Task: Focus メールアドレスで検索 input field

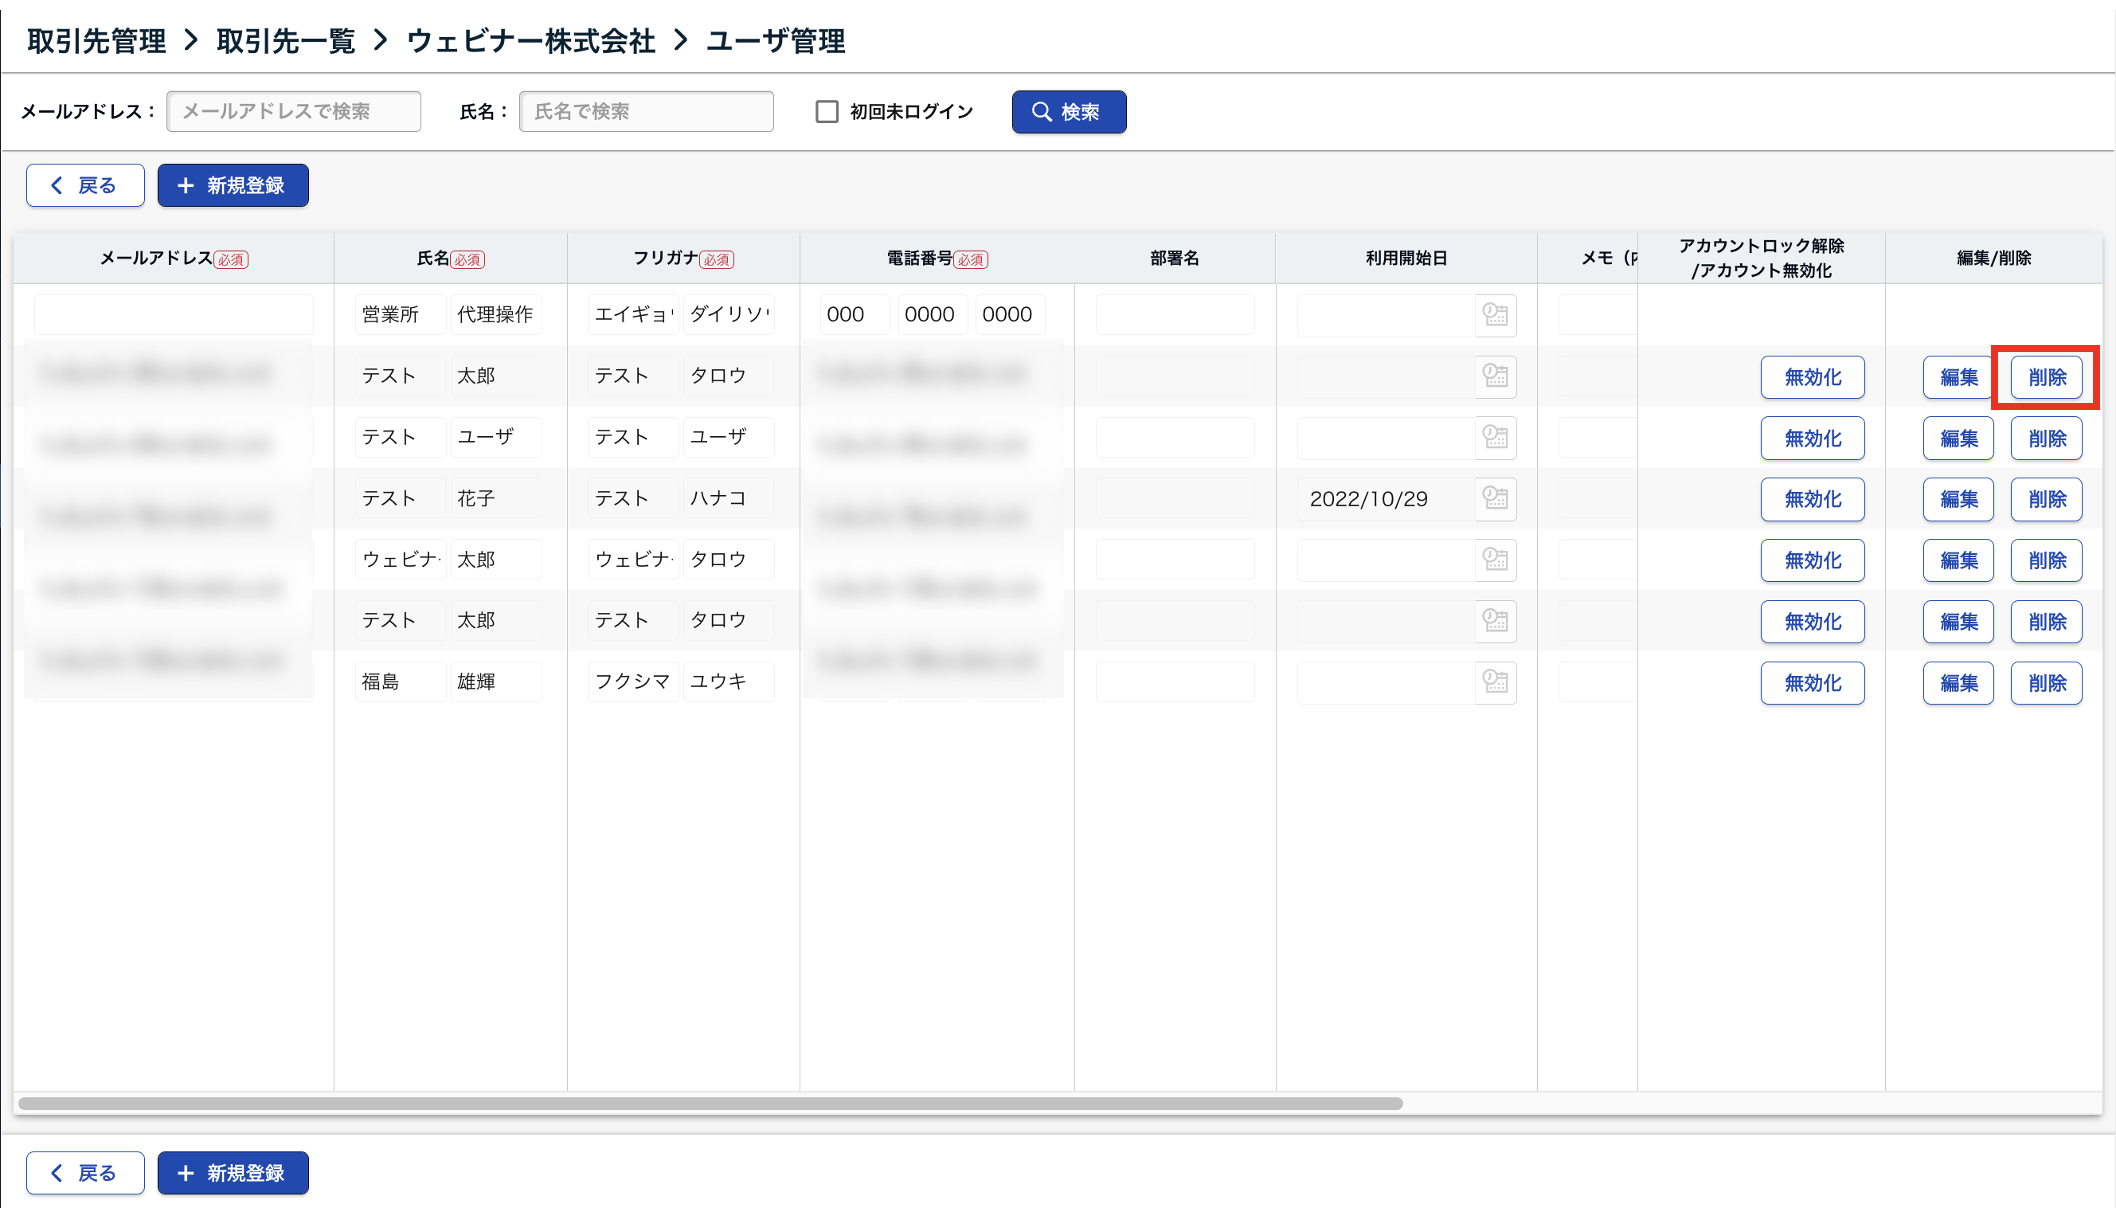Action: (293, 111)
